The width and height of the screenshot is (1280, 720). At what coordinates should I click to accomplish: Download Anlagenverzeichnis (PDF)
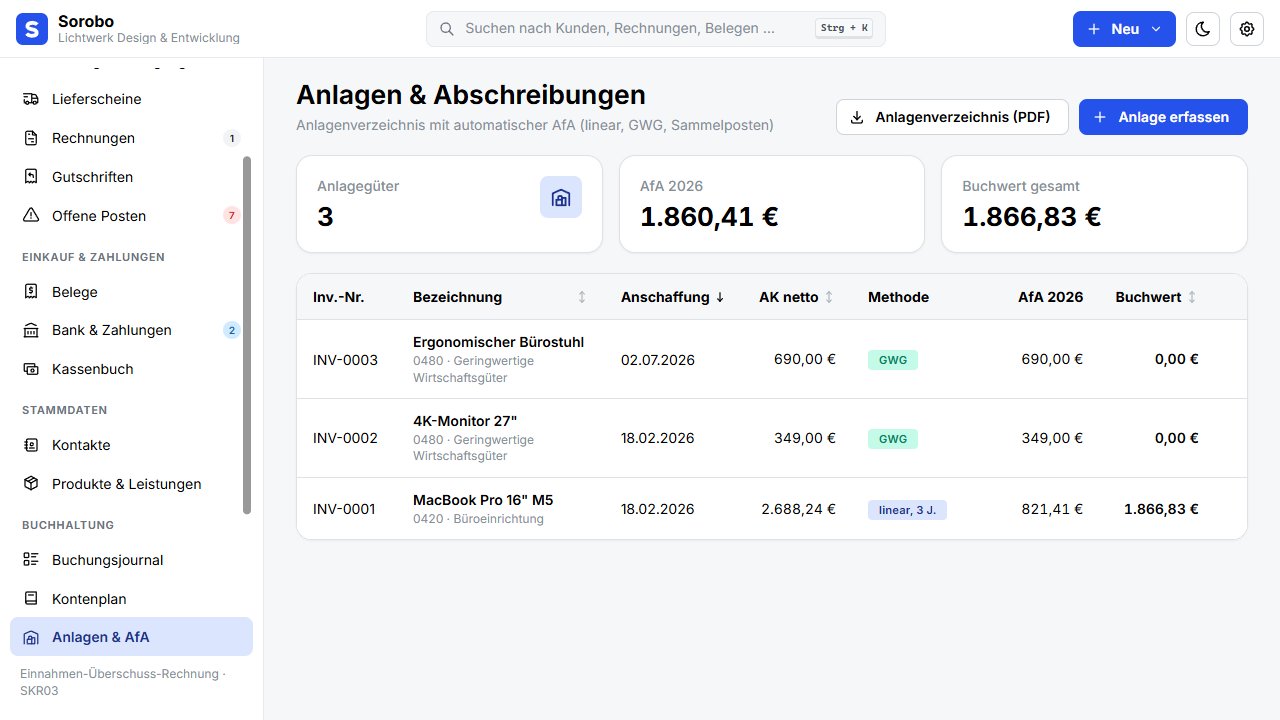pyautogui.click(x=952, y=117)
